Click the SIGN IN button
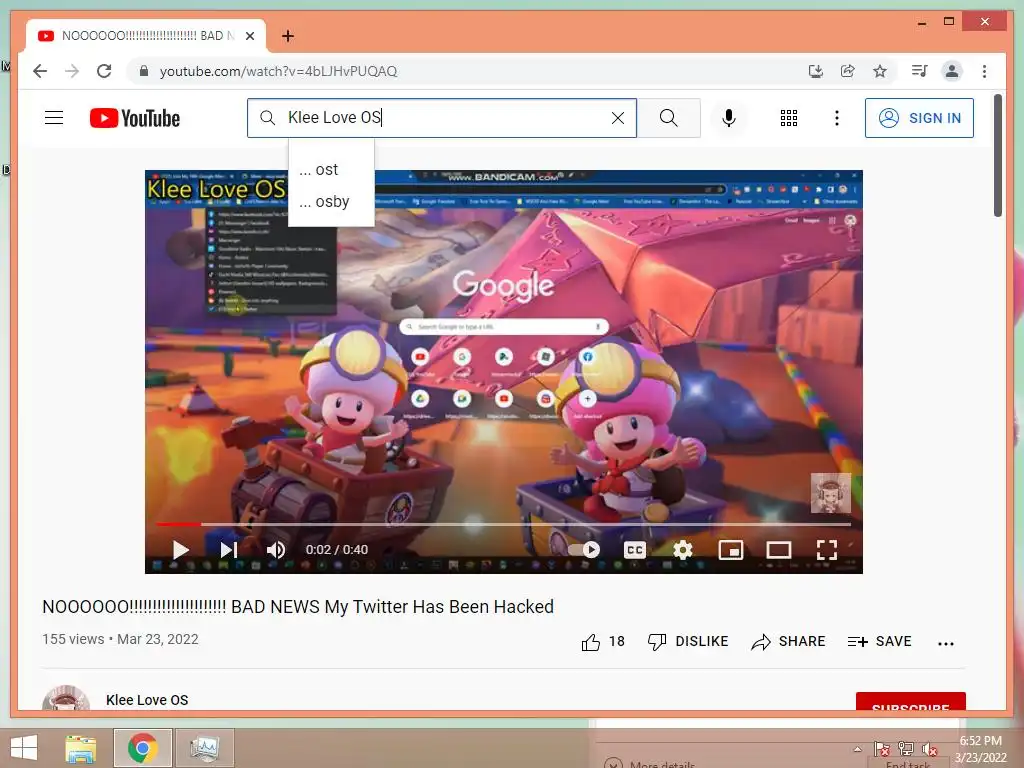1024x768 pixels. [919, 118]
